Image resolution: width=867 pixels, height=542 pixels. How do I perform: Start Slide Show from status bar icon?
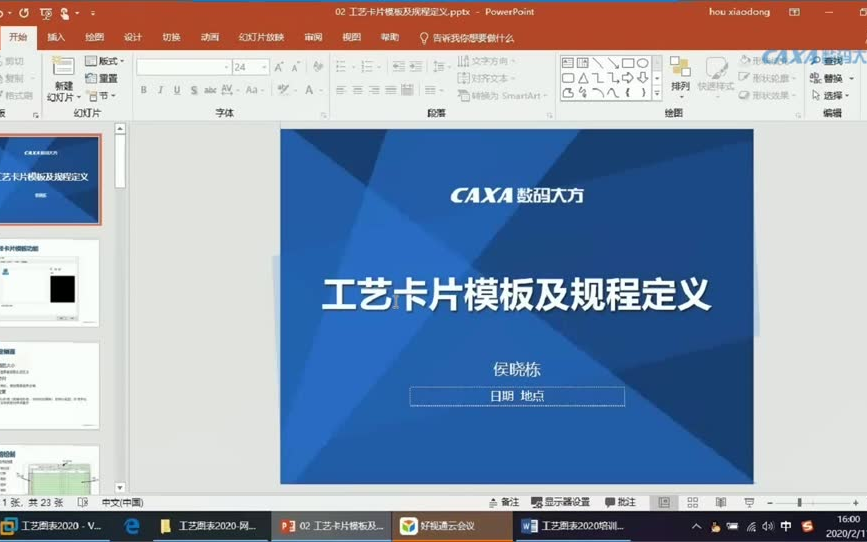pos(749,502)
